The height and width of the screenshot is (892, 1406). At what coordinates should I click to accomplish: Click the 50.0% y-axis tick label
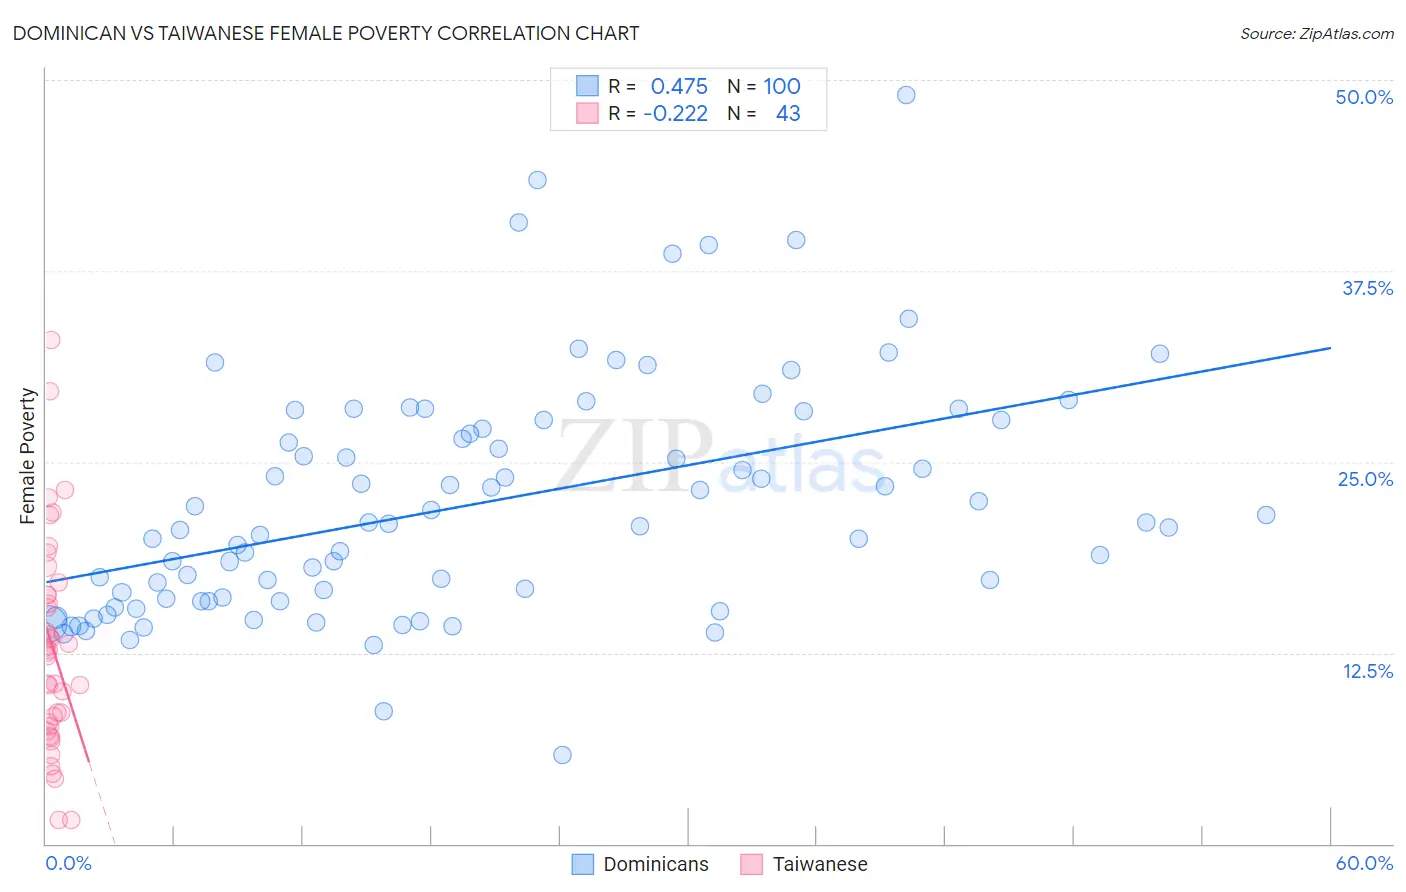(1364, 97)
